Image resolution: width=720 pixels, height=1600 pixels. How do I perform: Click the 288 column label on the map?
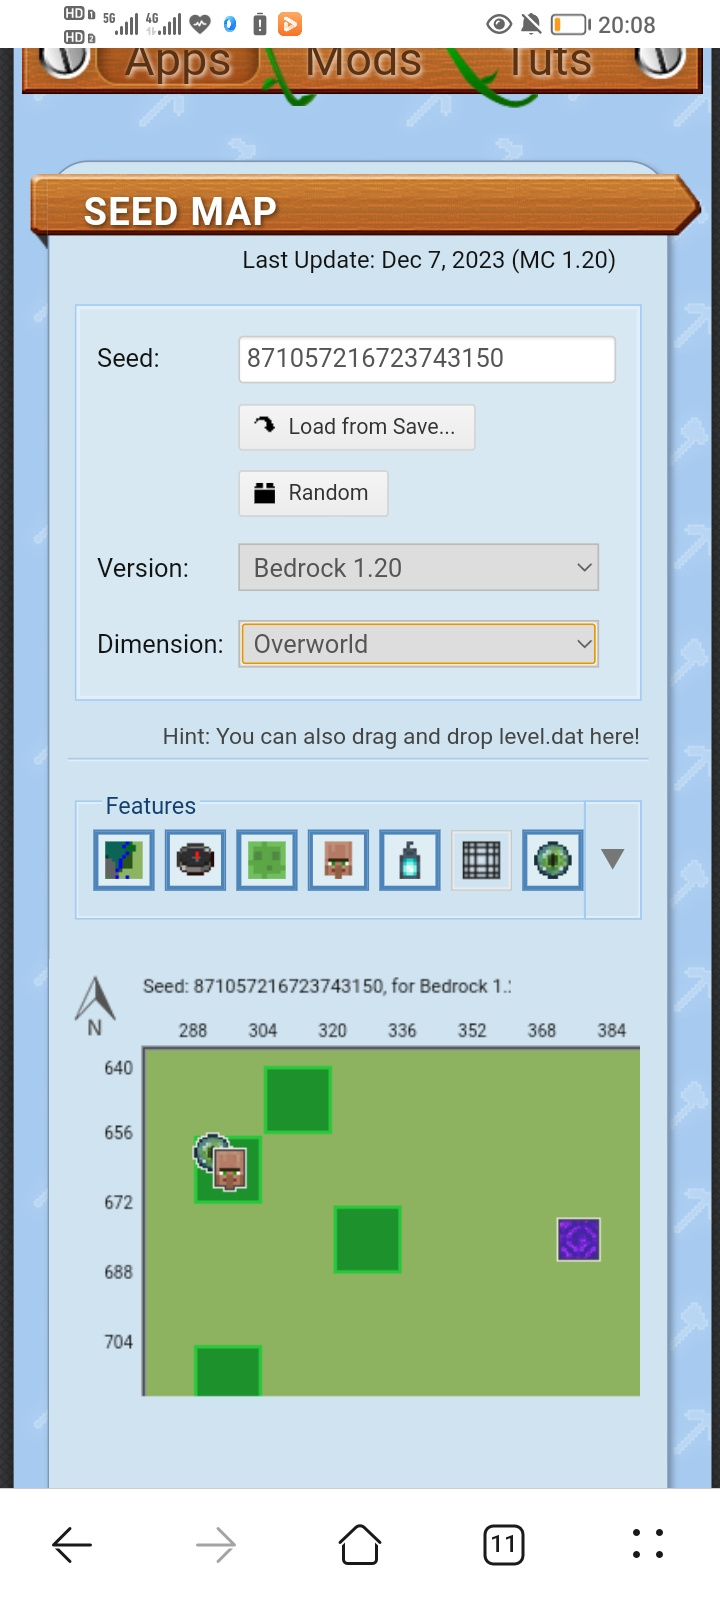click(193, 1030)
